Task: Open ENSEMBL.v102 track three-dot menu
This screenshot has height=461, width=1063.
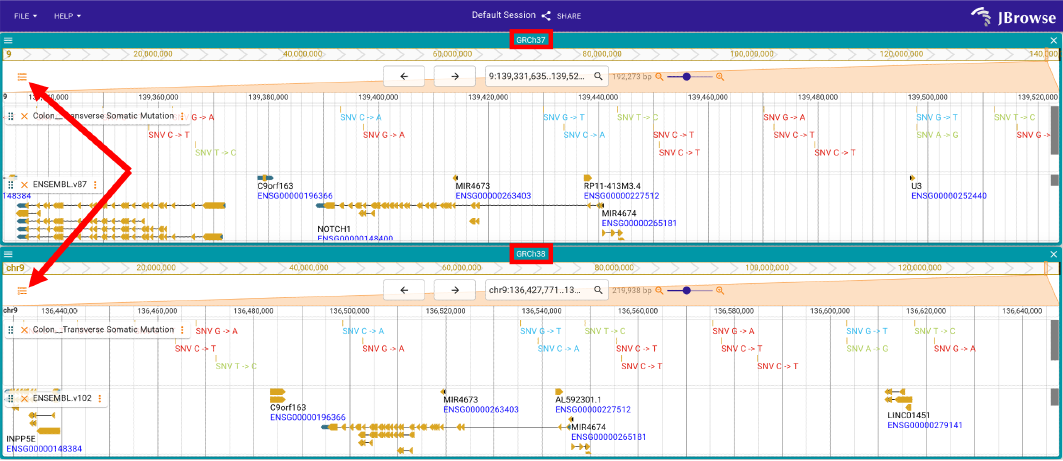Action: point(100,398)
